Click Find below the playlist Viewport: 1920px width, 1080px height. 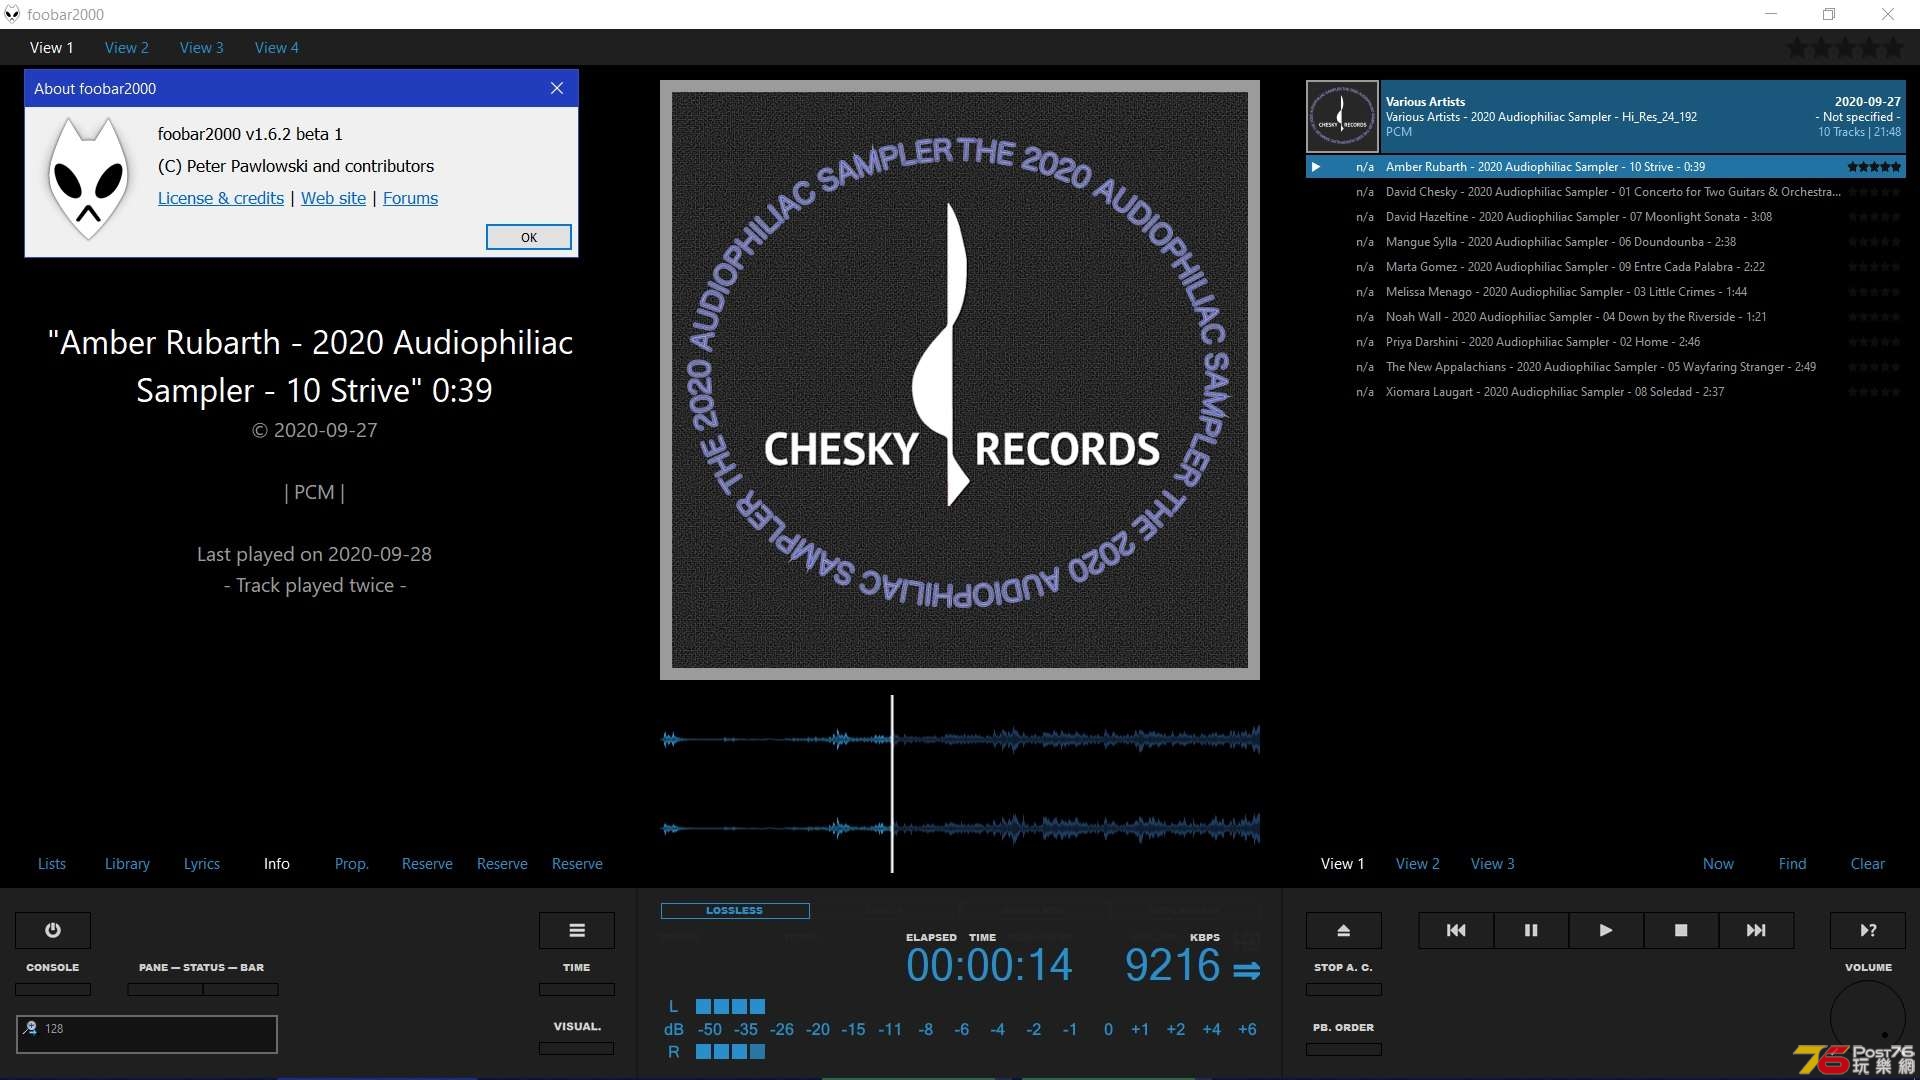tap(1792, 863)
